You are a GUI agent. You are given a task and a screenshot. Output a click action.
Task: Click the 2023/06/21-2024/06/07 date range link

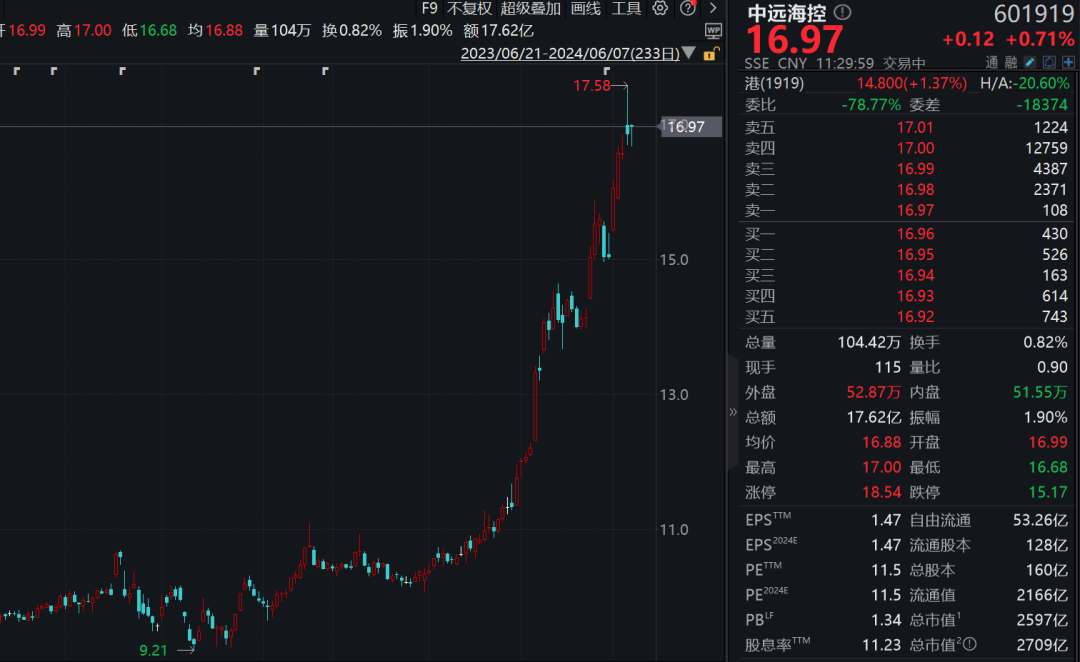[570, 53]
